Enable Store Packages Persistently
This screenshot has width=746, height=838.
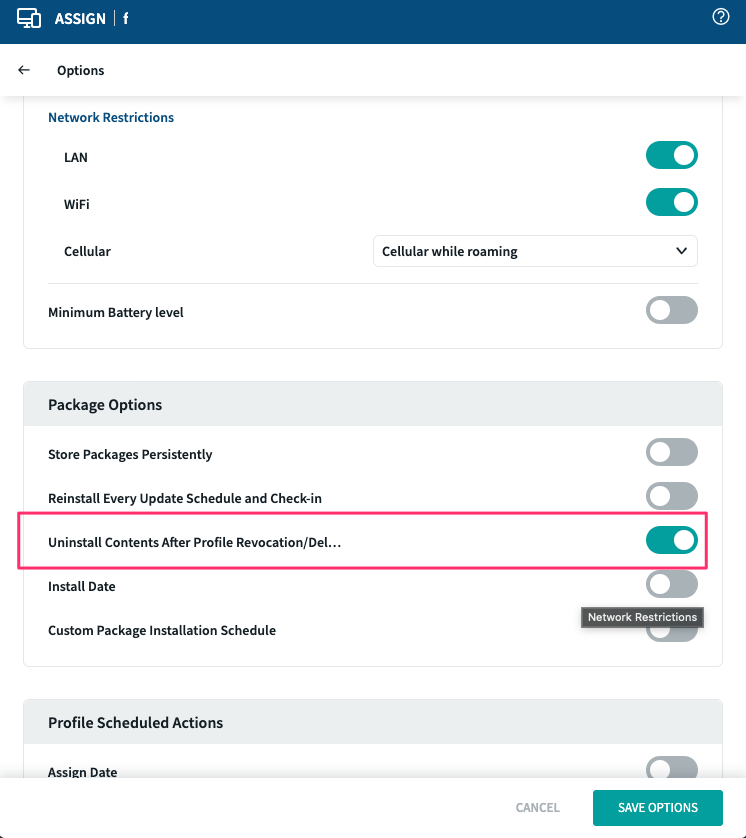tap(671, 453)
